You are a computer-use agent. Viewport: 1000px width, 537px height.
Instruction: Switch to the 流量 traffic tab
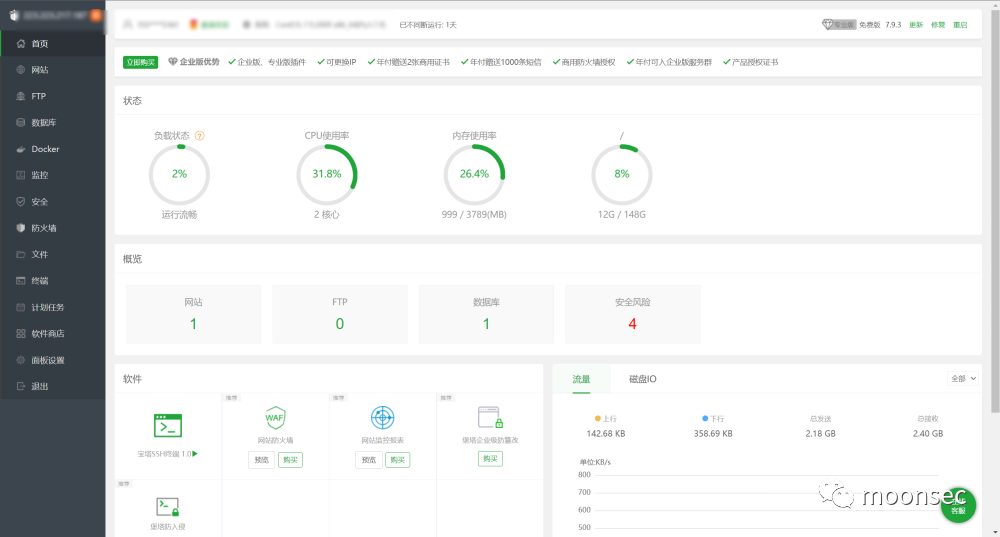coord(581,379)
